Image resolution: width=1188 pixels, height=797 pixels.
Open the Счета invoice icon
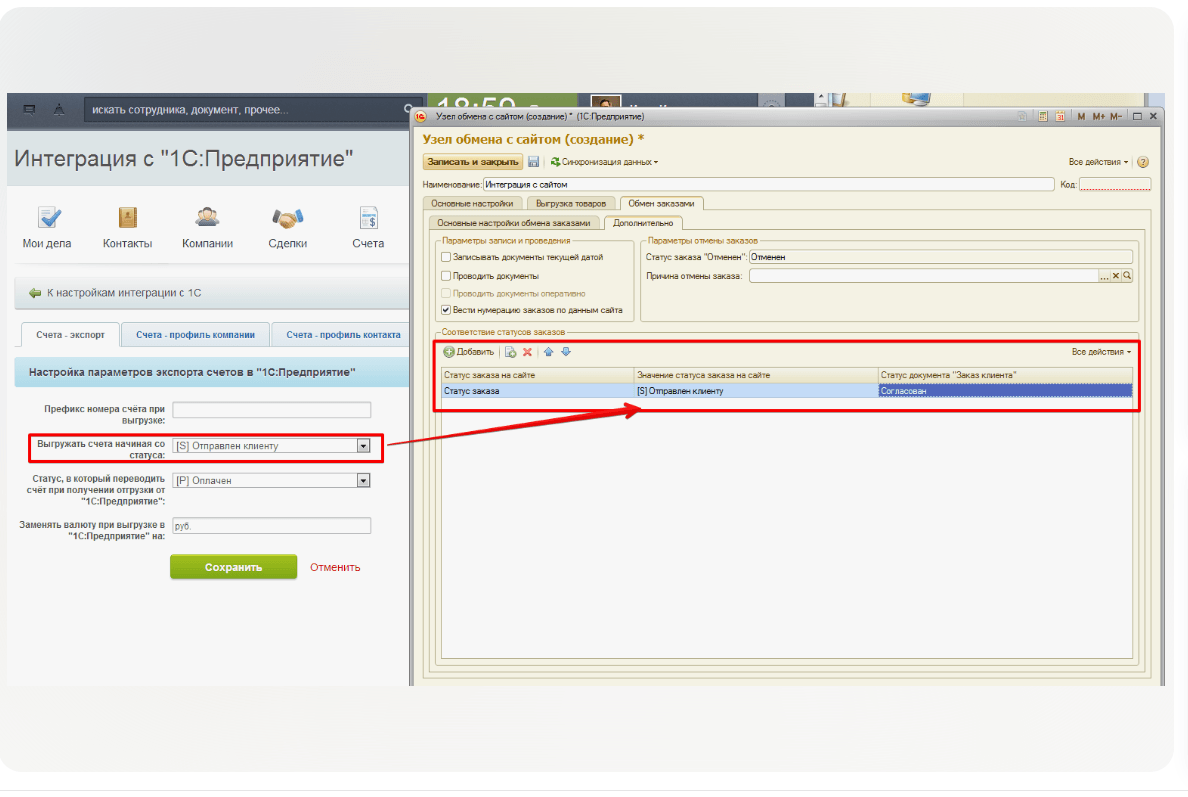pyautogui.click(x=368, y=218)
